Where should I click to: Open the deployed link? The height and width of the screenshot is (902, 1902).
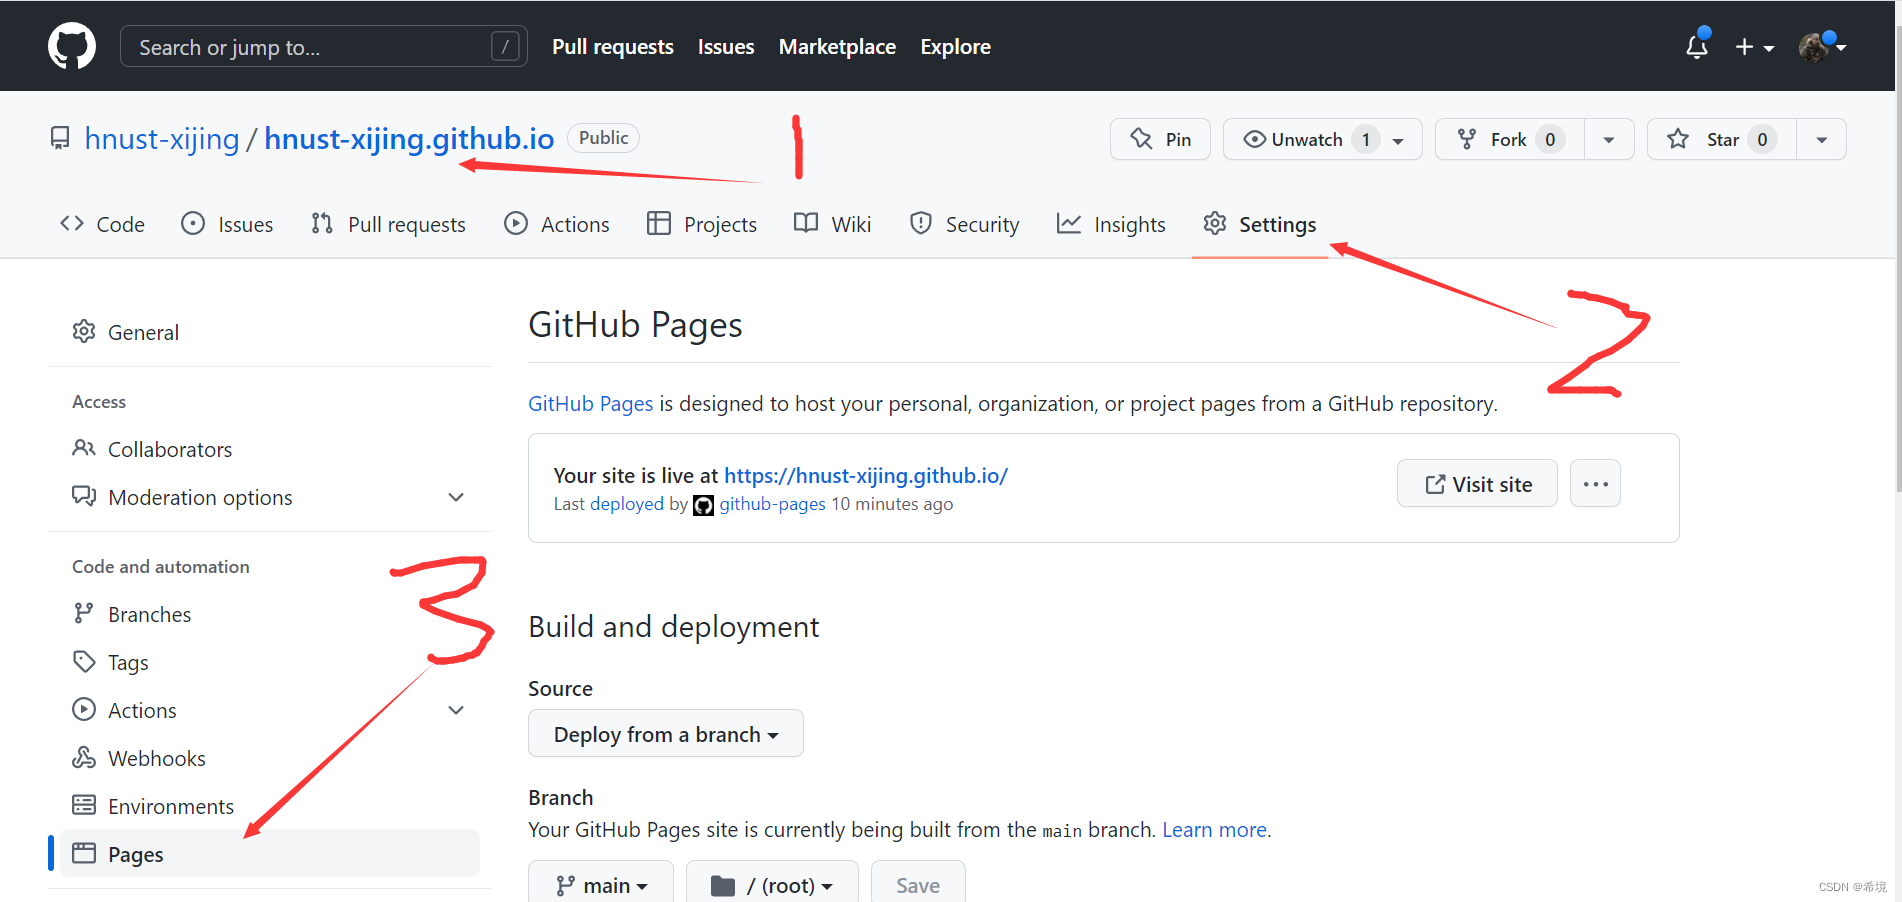coord(626,504)
